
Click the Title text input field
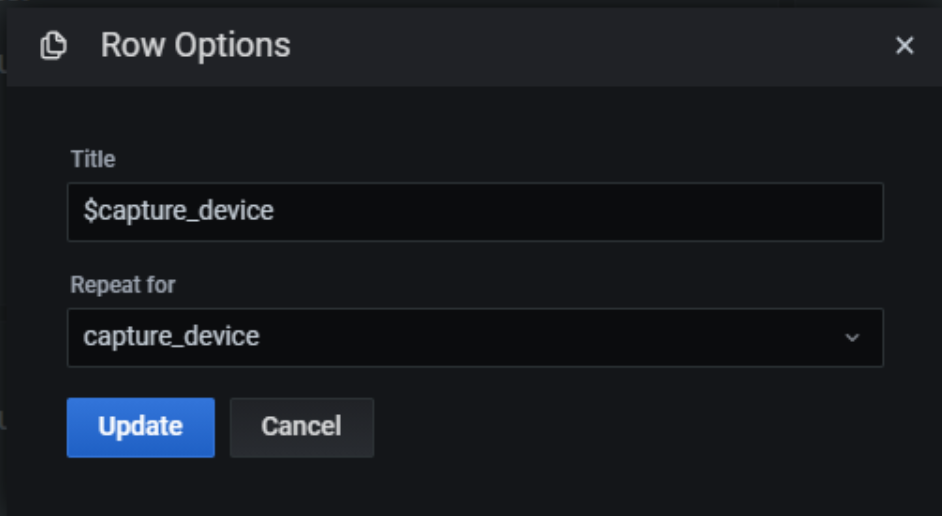coord(475,212)
